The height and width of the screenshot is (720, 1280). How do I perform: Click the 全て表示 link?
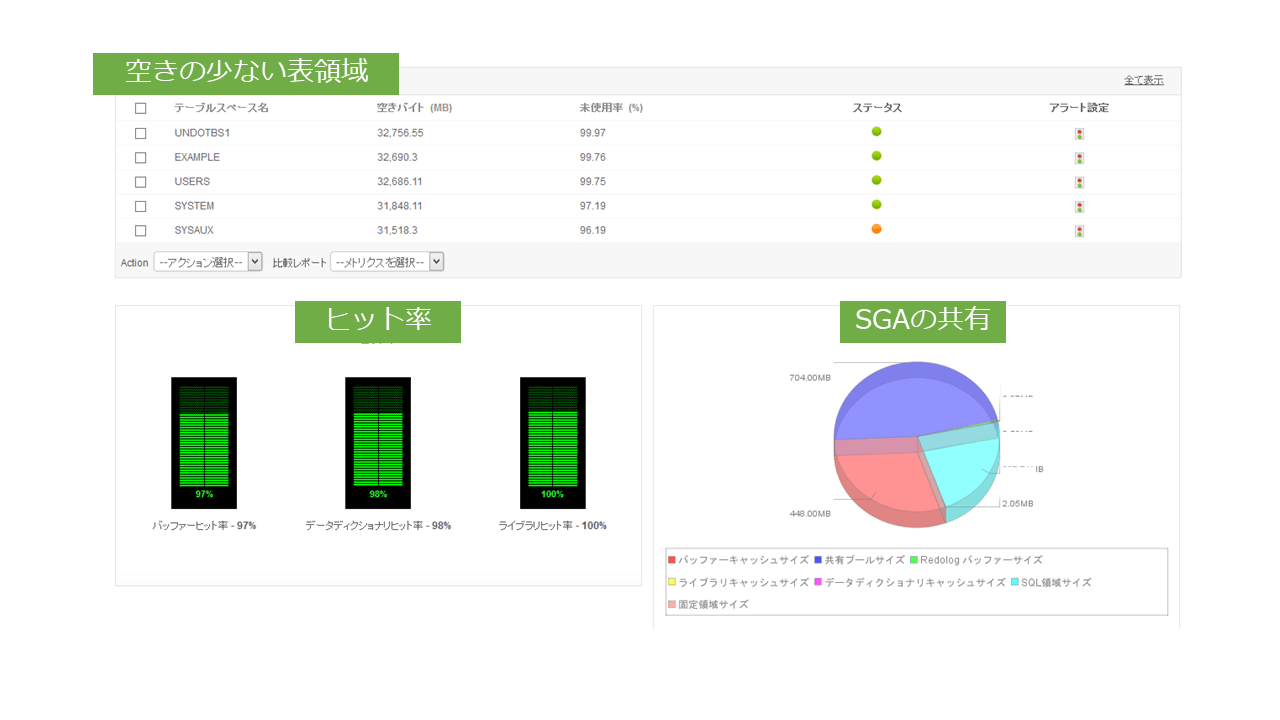[1144, 80]
